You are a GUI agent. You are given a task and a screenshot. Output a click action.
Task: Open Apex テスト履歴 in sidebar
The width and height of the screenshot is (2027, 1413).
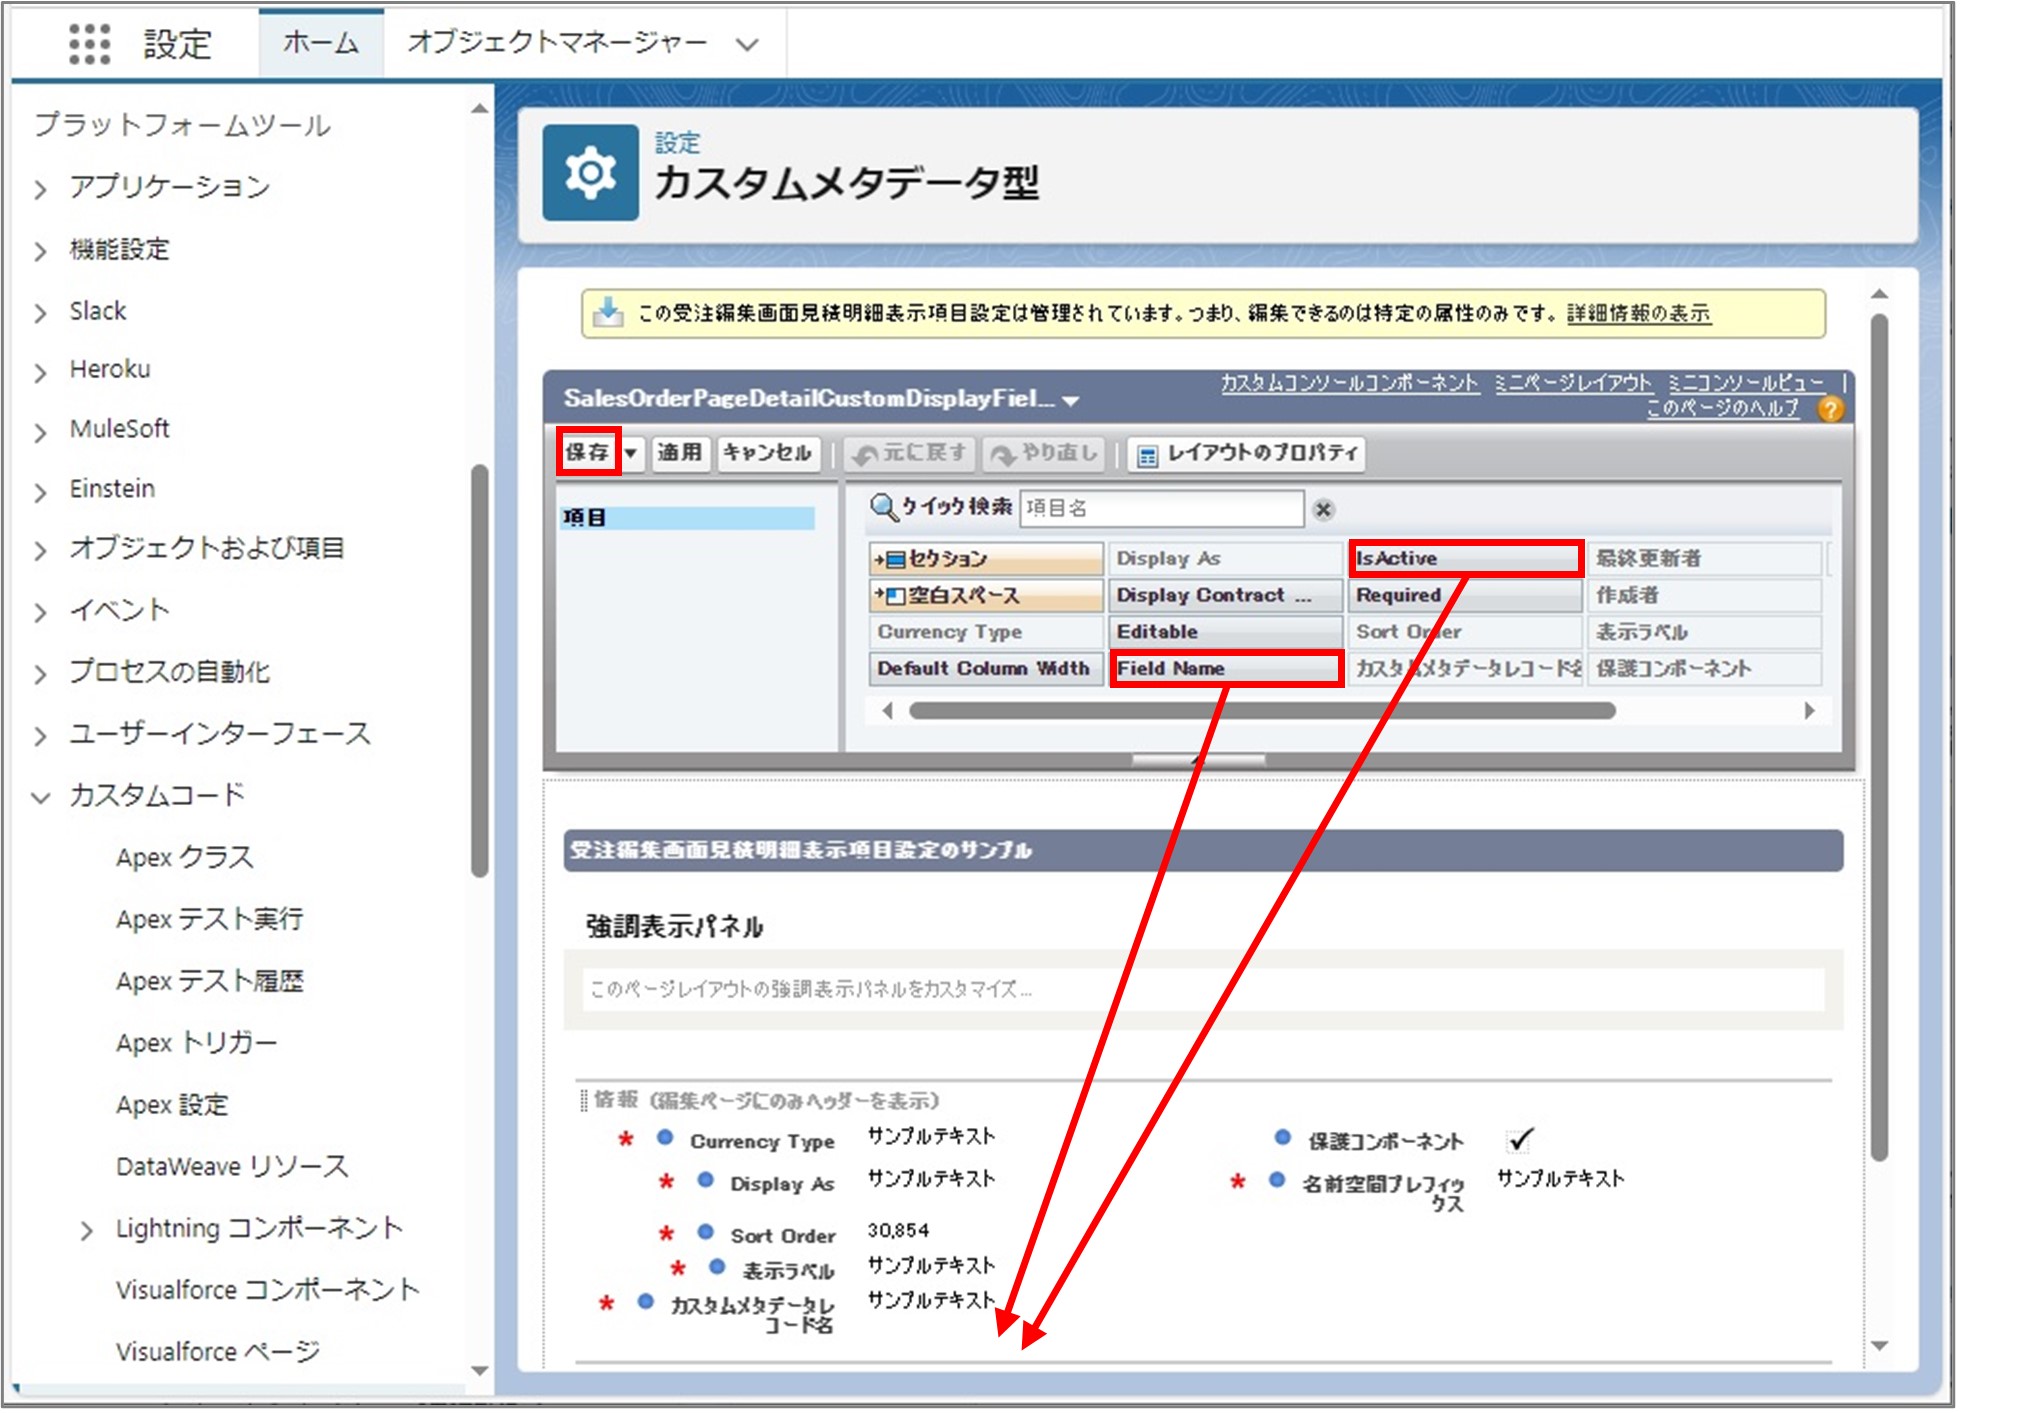click(x=210, y=981)
